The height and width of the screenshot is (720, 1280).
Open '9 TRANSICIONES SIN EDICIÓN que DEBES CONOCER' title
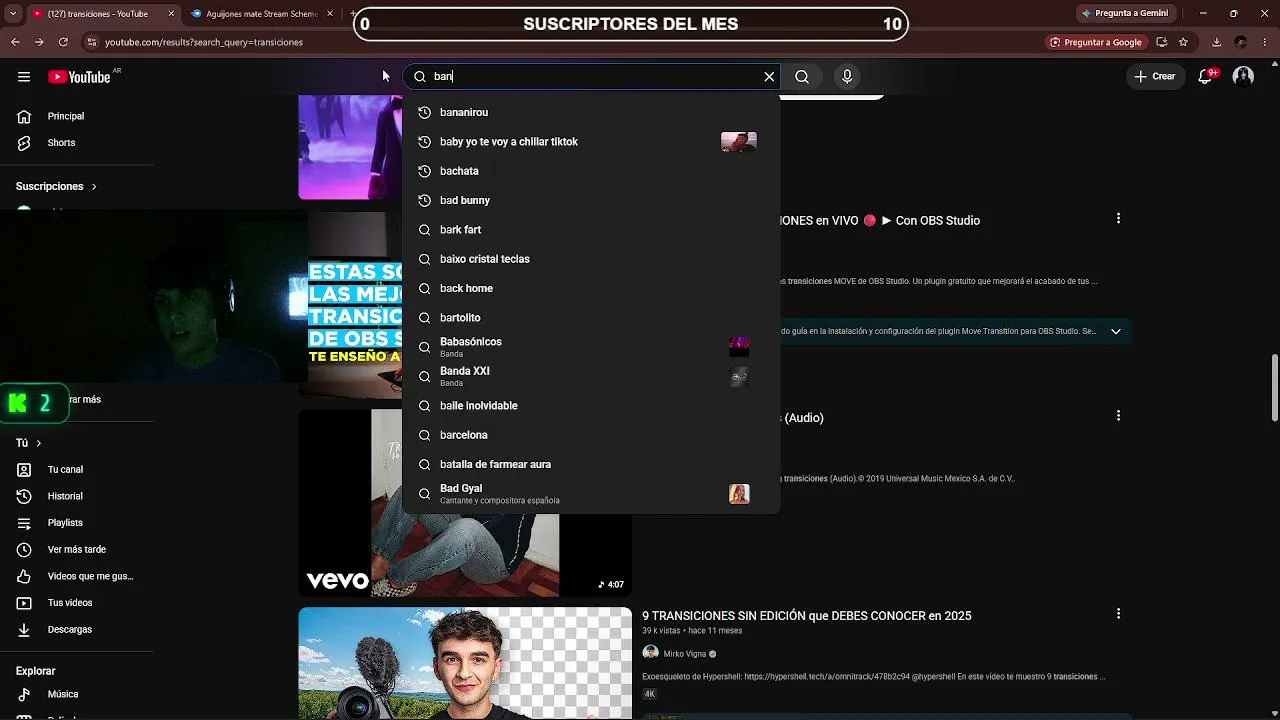[x=807, y=616]
